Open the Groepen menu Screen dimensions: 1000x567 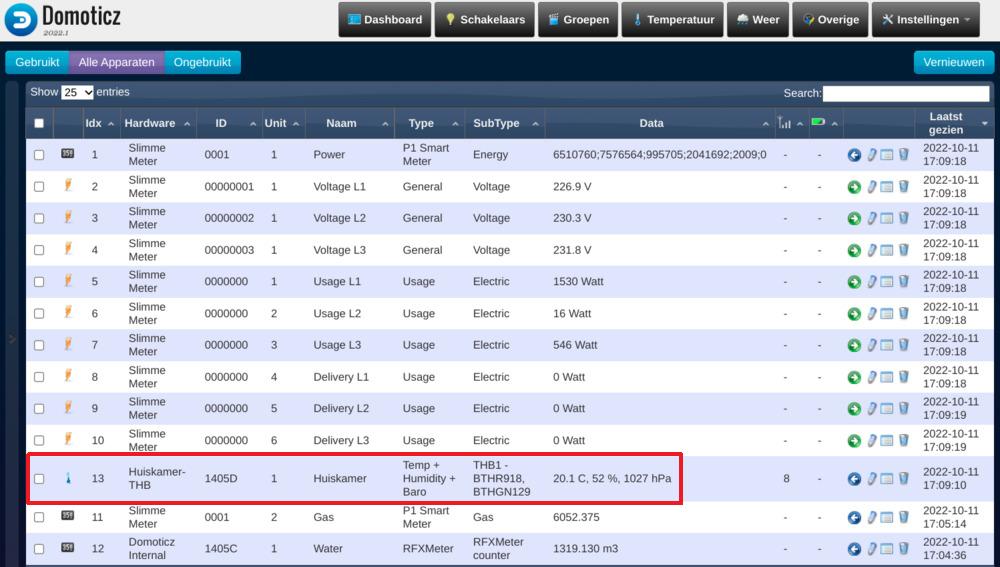tap(578, 20)
